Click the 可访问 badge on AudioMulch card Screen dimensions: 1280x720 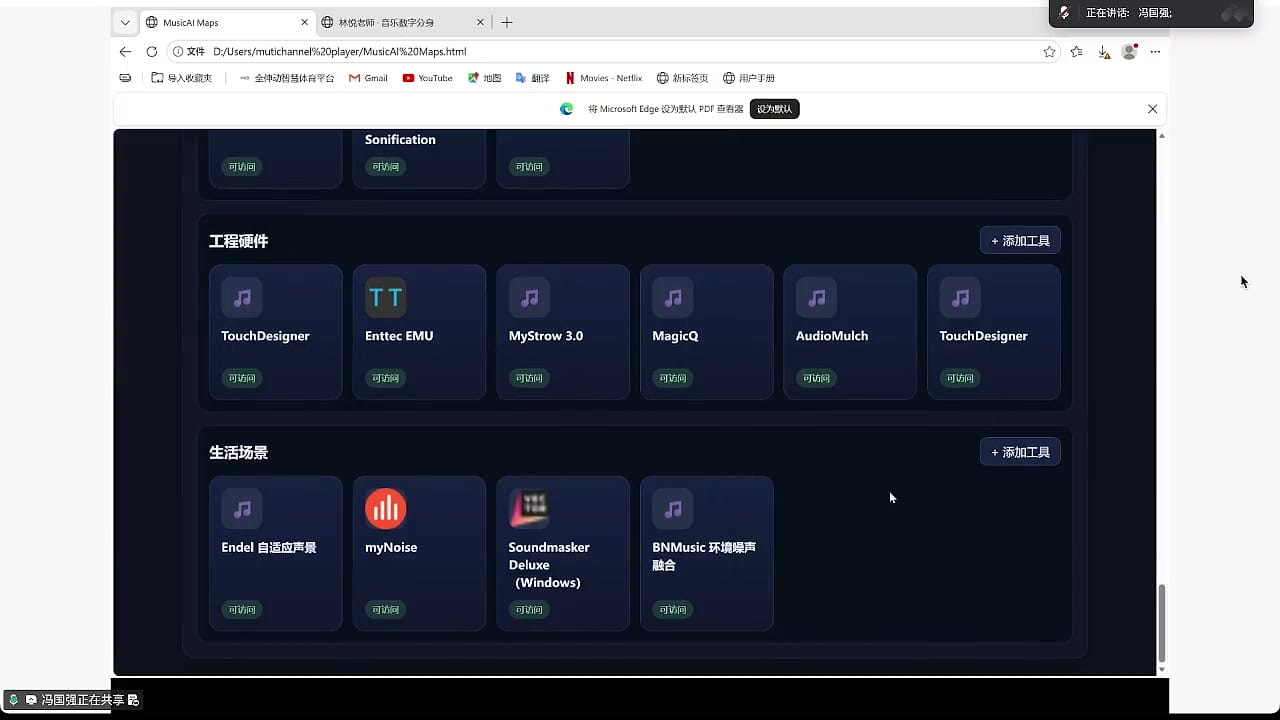(817, 378)
